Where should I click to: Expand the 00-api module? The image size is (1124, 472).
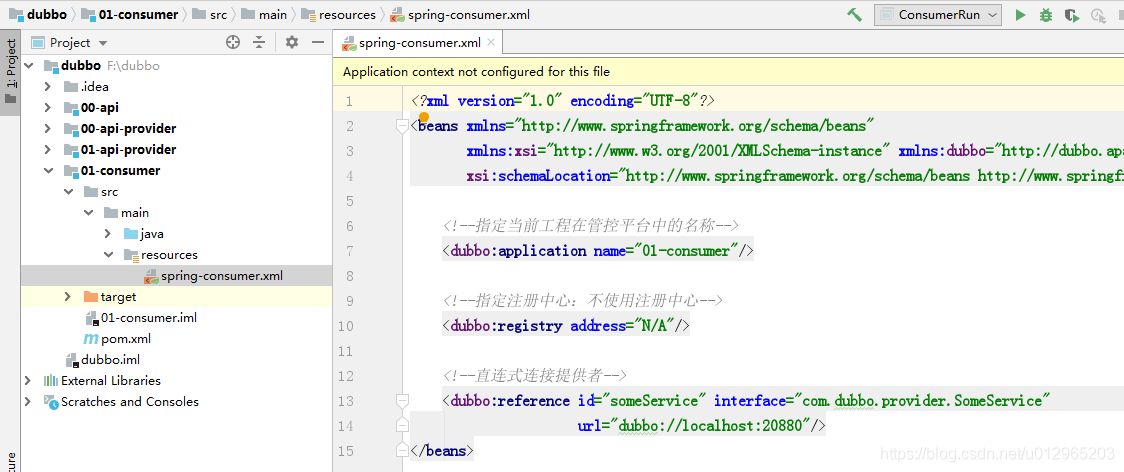[x=48, y=108]
